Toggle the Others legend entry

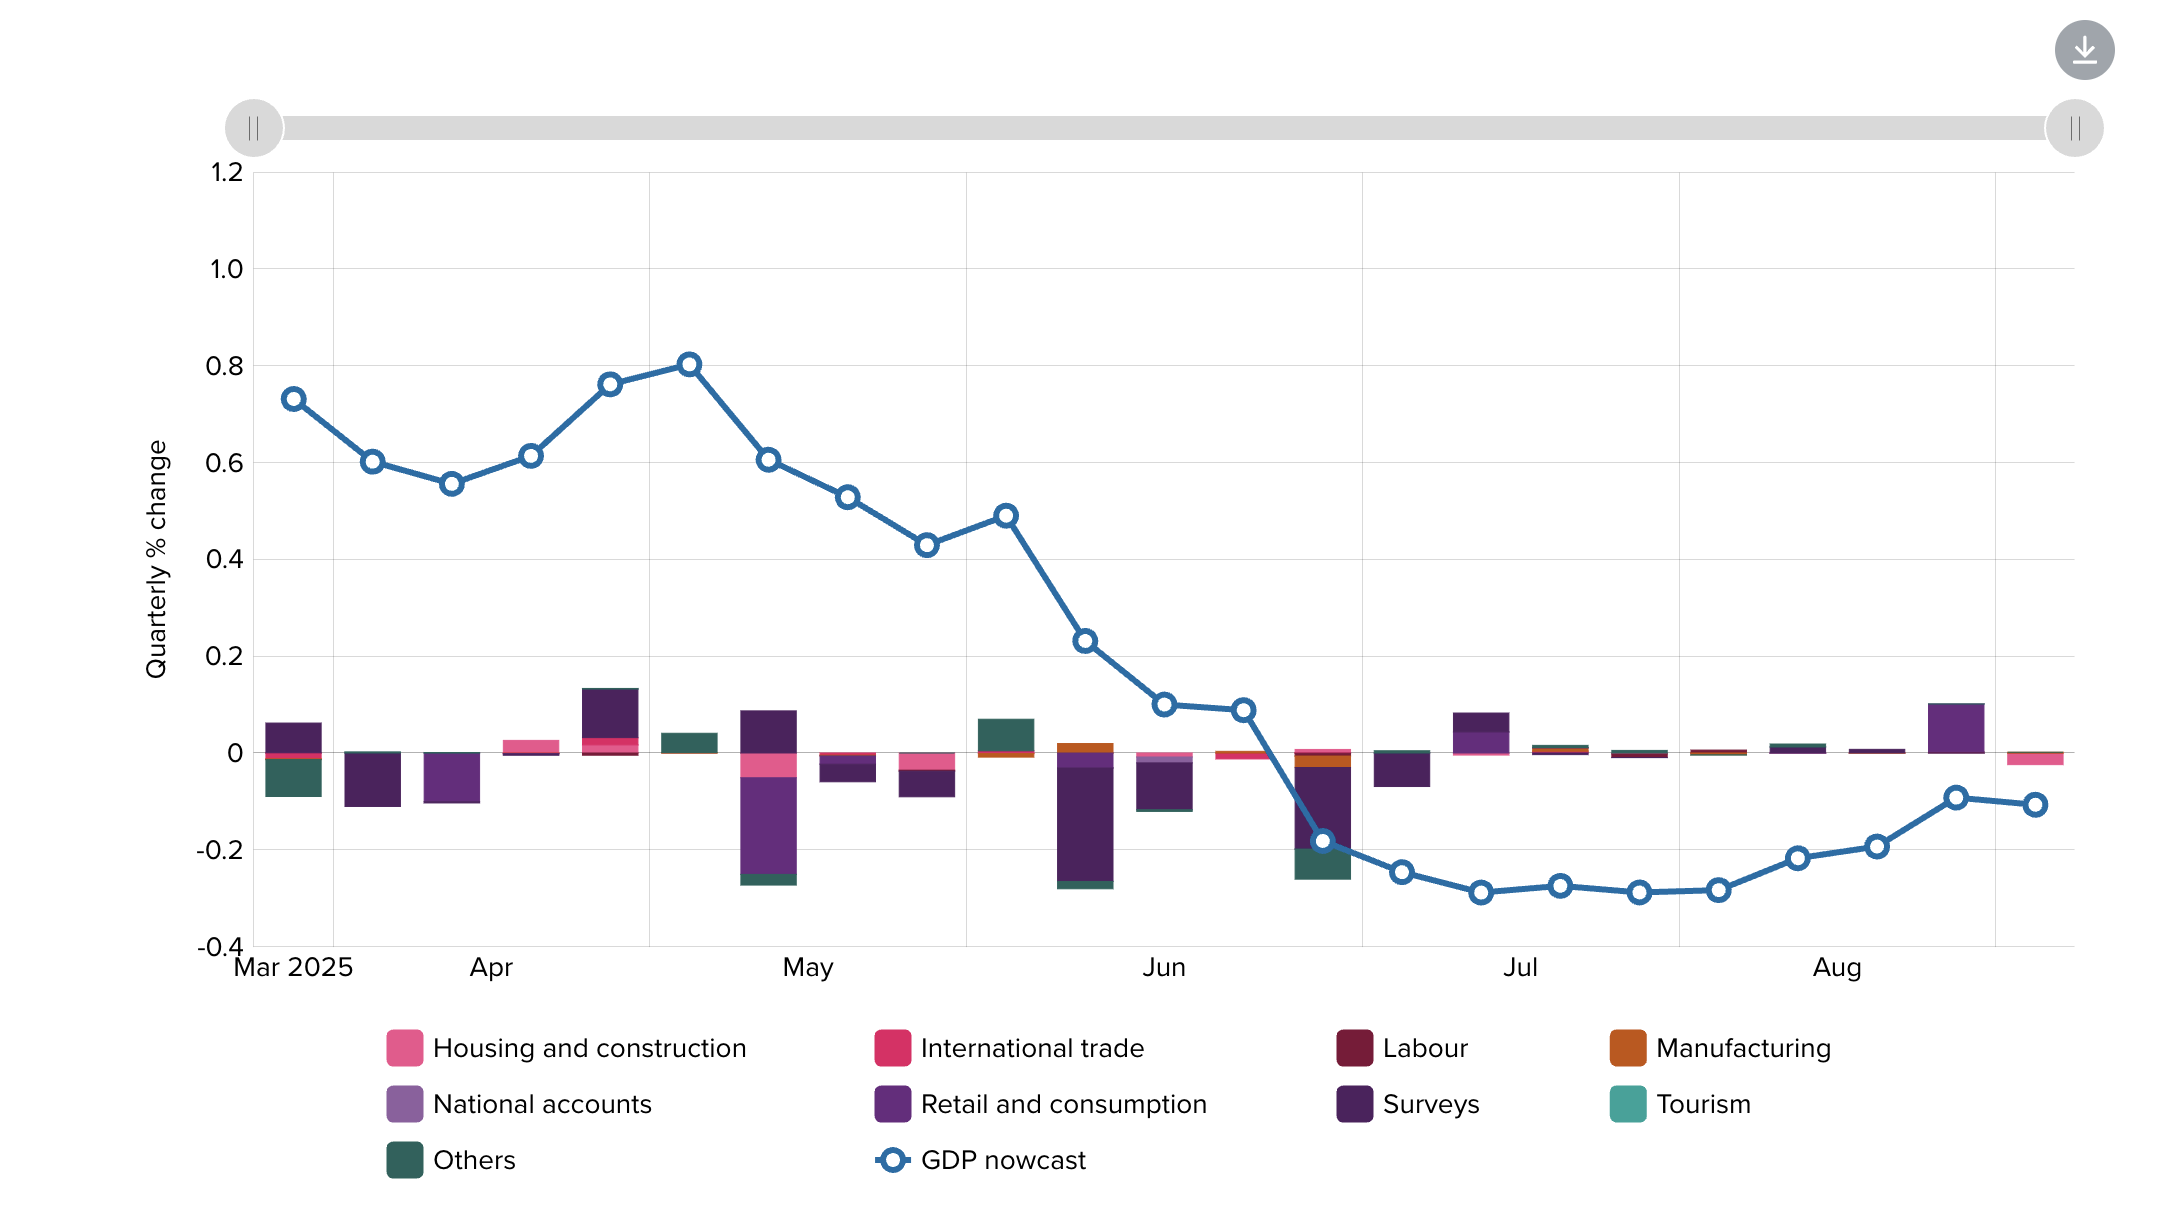coord(473,1160)
